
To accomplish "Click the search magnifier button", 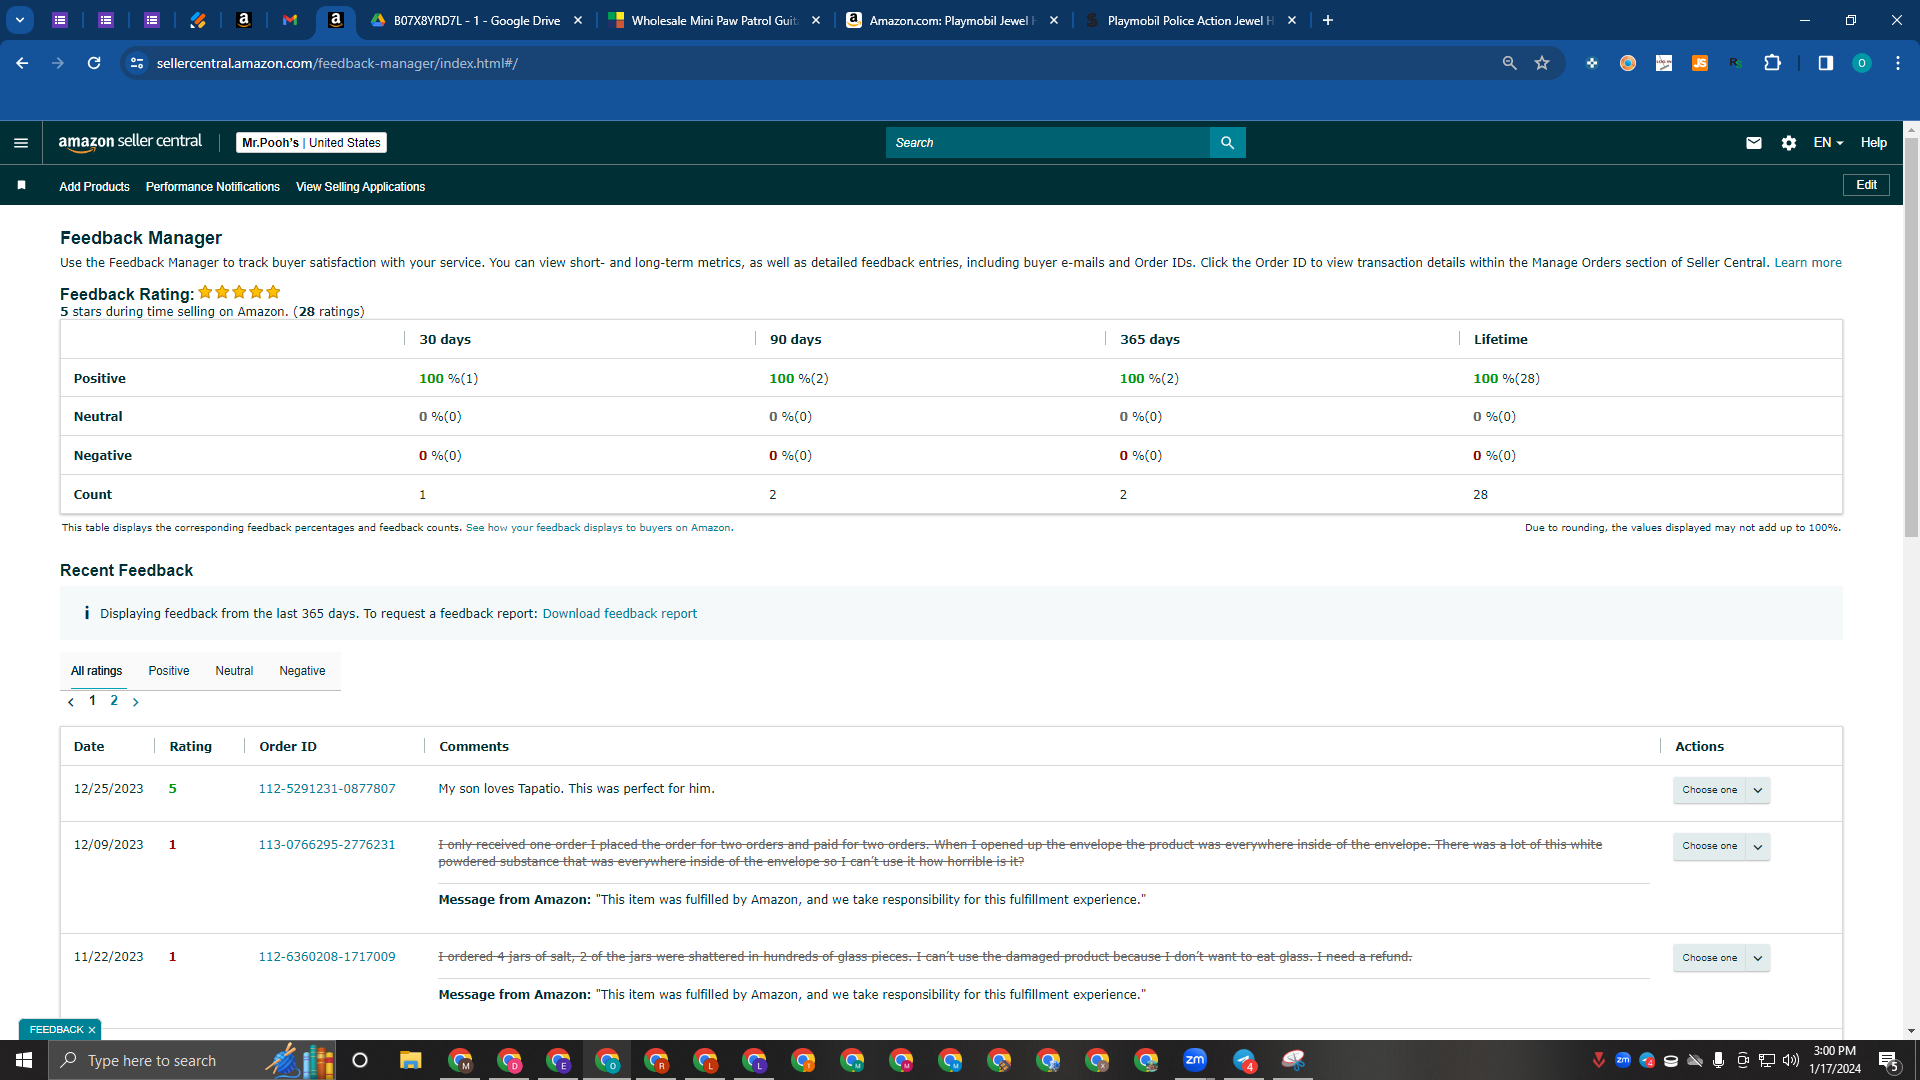I will click(1228, 143).
